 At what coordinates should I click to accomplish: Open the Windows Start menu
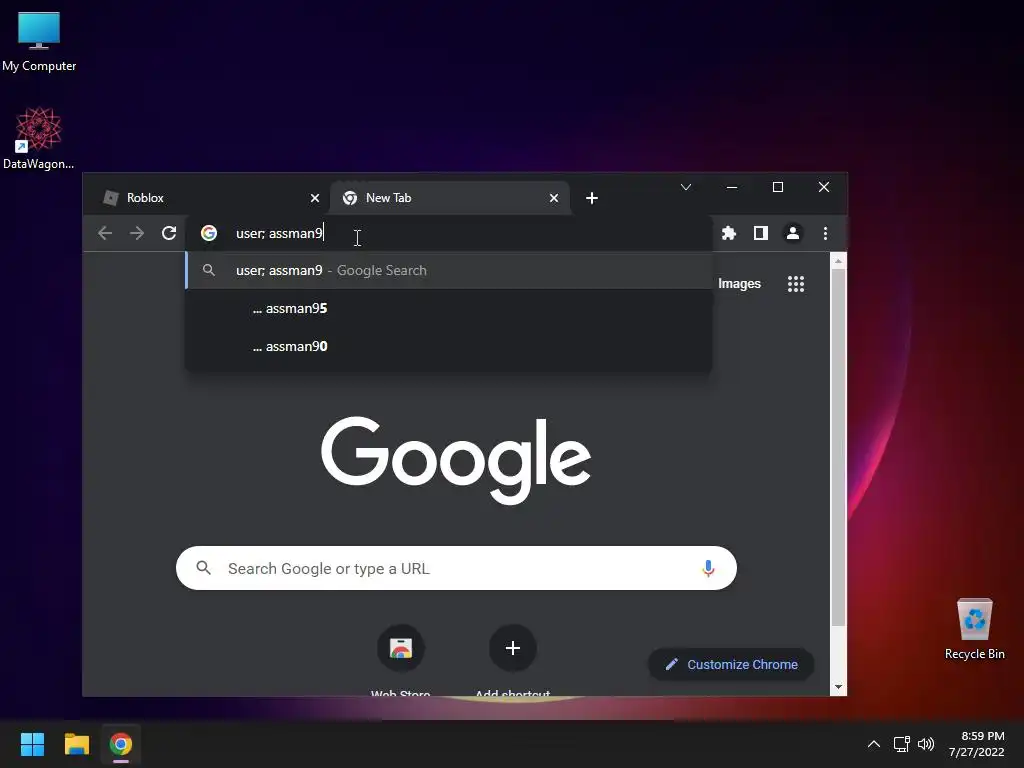pos(32,744)
